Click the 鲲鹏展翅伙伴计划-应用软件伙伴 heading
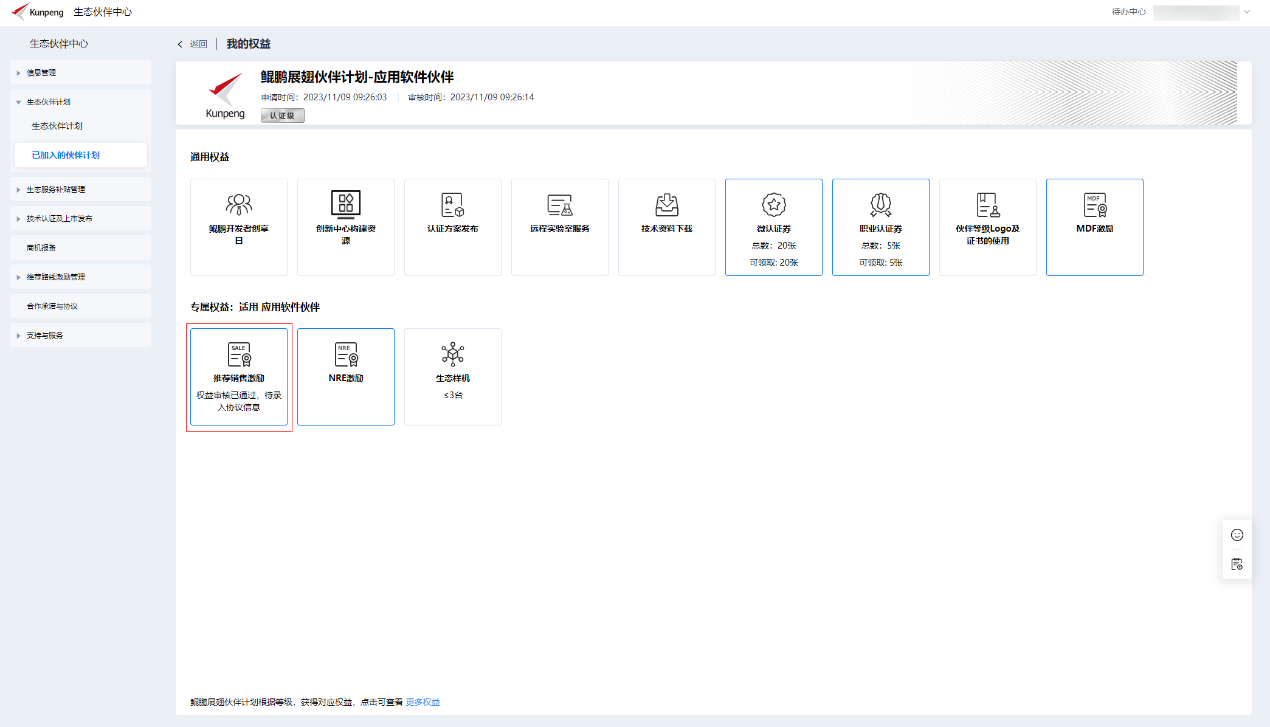1270x727 pixels. point(357,77)
